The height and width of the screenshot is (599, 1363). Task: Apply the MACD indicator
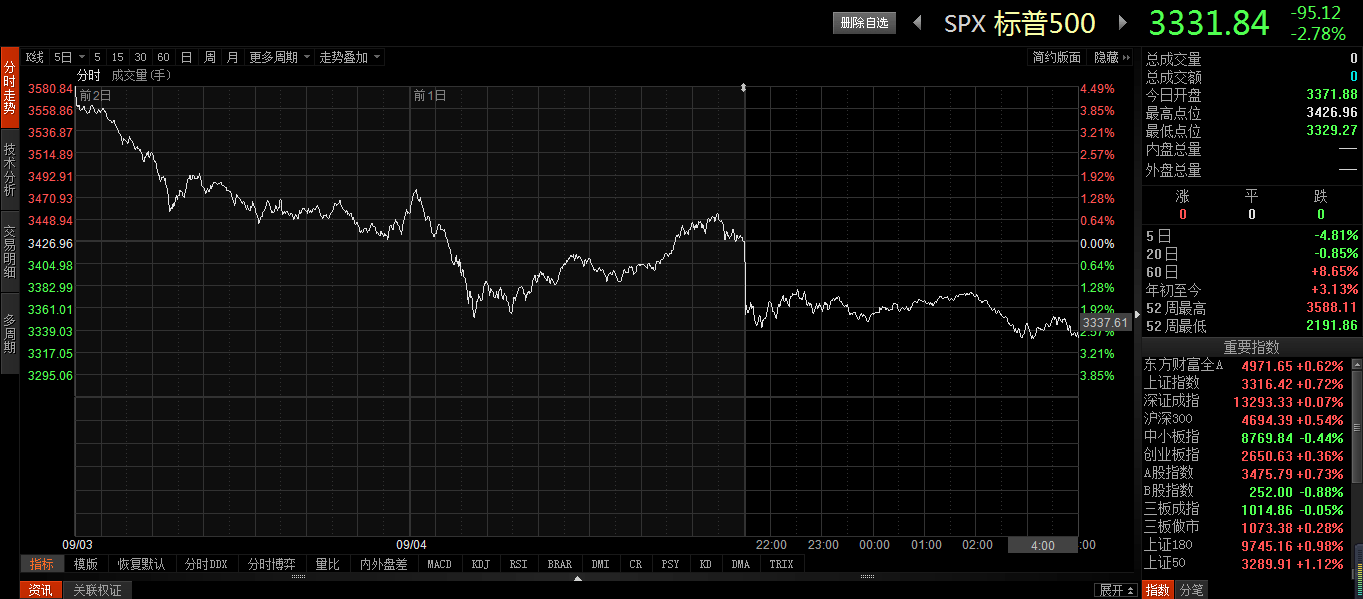(x=439, y=563)
